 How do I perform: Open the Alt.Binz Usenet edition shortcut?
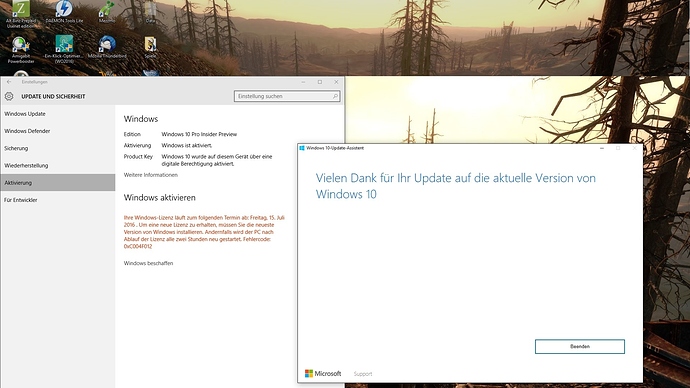21,14
